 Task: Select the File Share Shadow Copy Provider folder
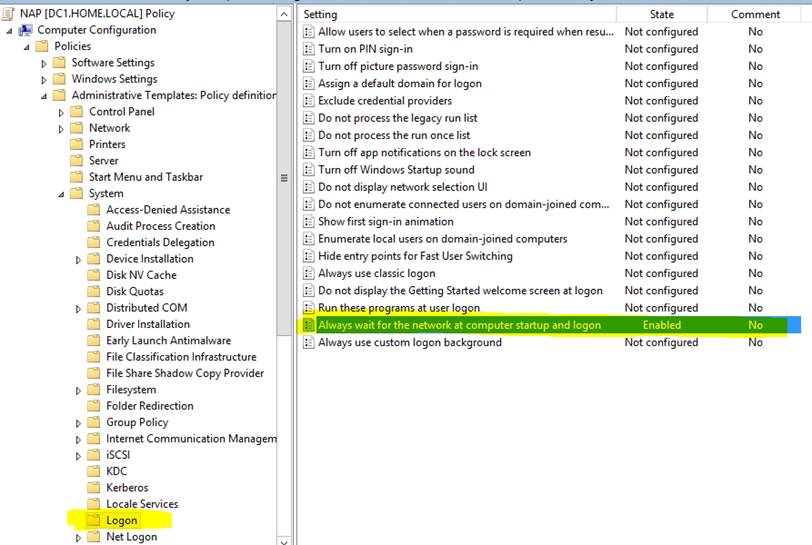[x=185, y=374]
